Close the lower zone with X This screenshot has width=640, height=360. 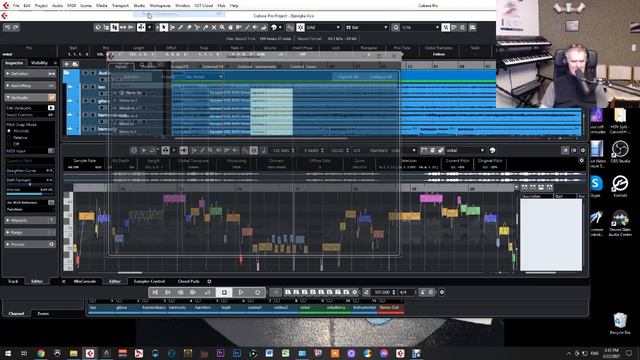(64, 281)
